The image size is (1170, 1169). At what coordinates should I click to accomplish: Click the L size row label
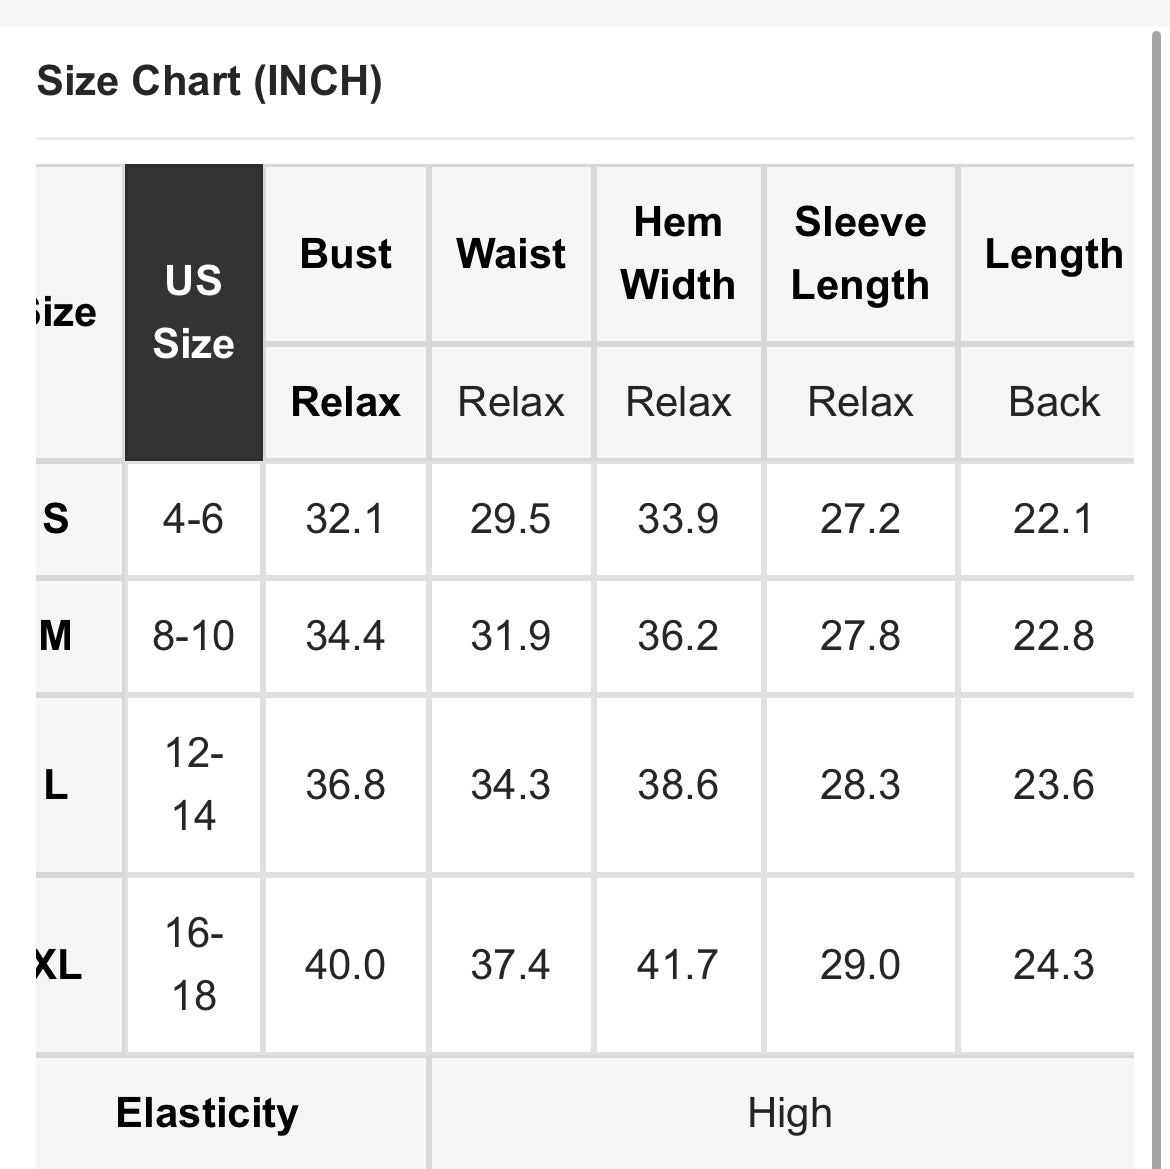57,785
